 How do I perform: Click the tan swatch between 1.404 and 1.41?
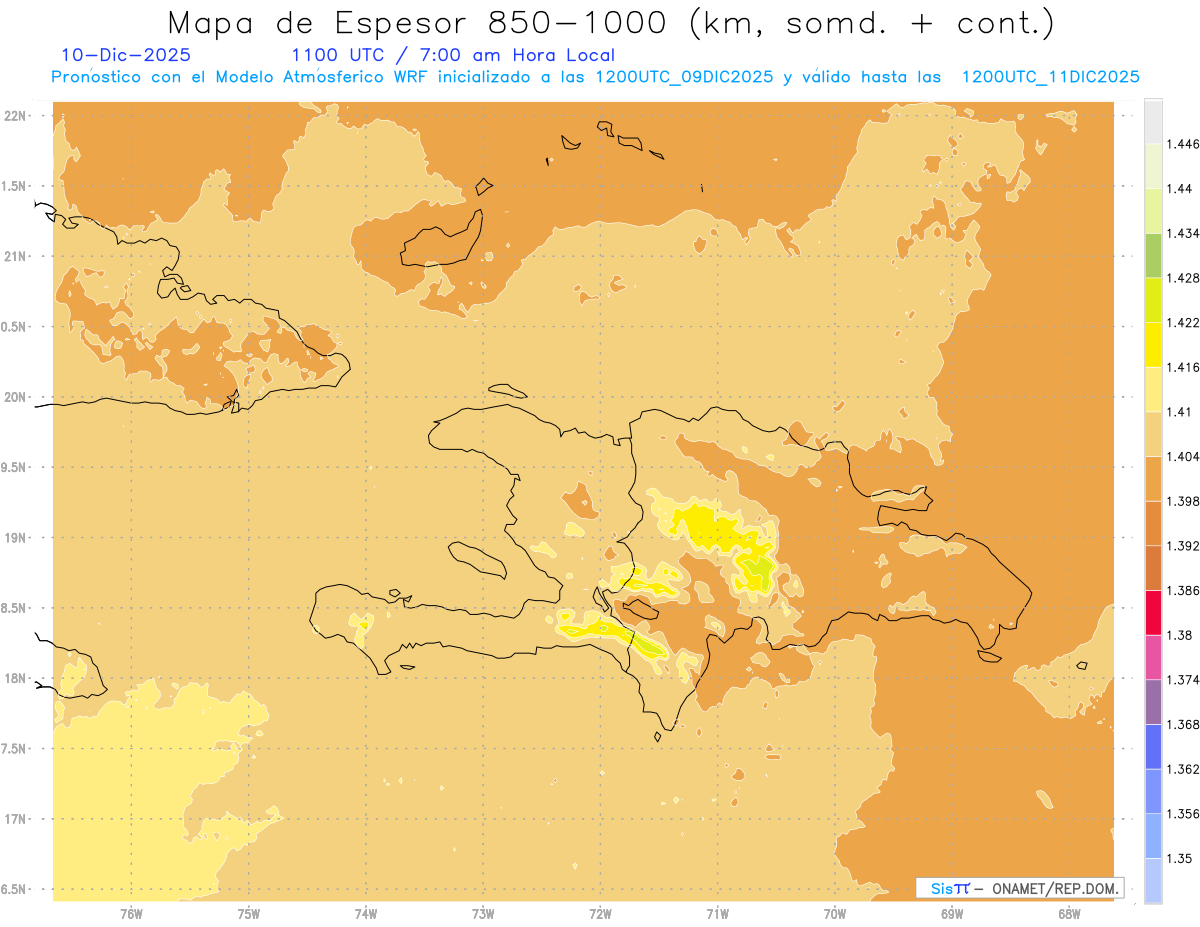pos(1153,434)
